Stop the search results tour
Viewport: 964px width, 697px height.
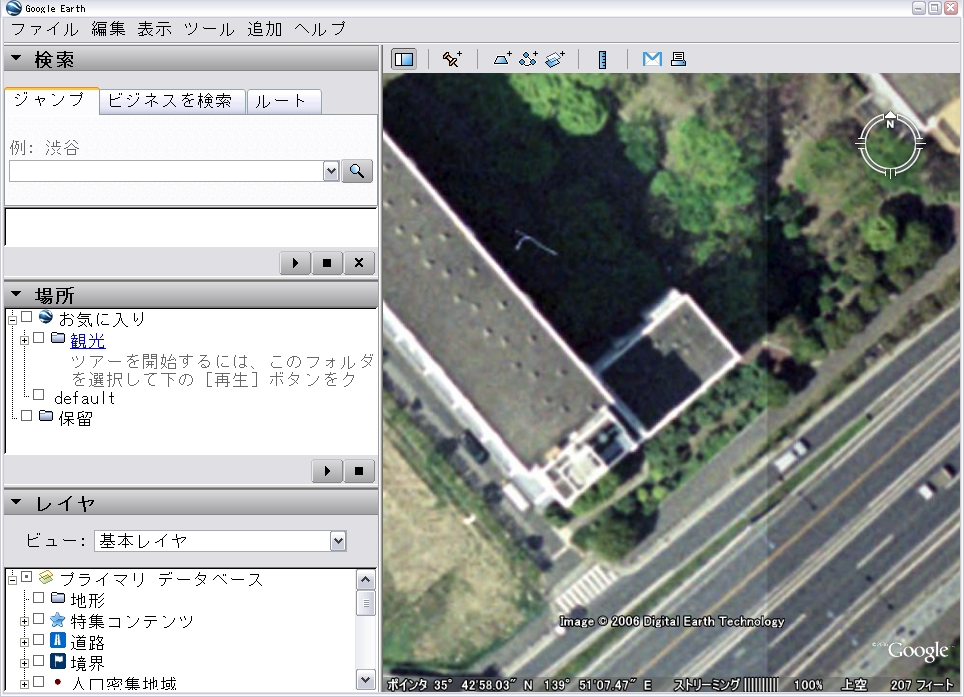click(327, 263)
